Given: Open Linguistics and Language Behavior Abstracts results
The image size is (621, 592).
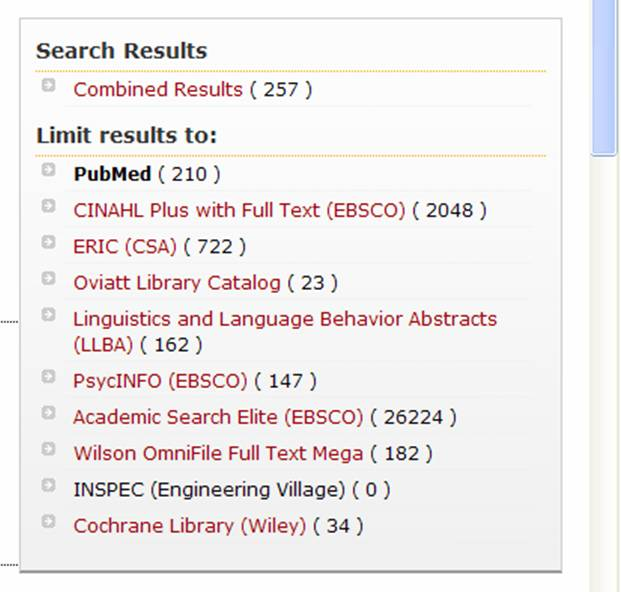Looking at the screenshot, I should (x=285, y=332).
